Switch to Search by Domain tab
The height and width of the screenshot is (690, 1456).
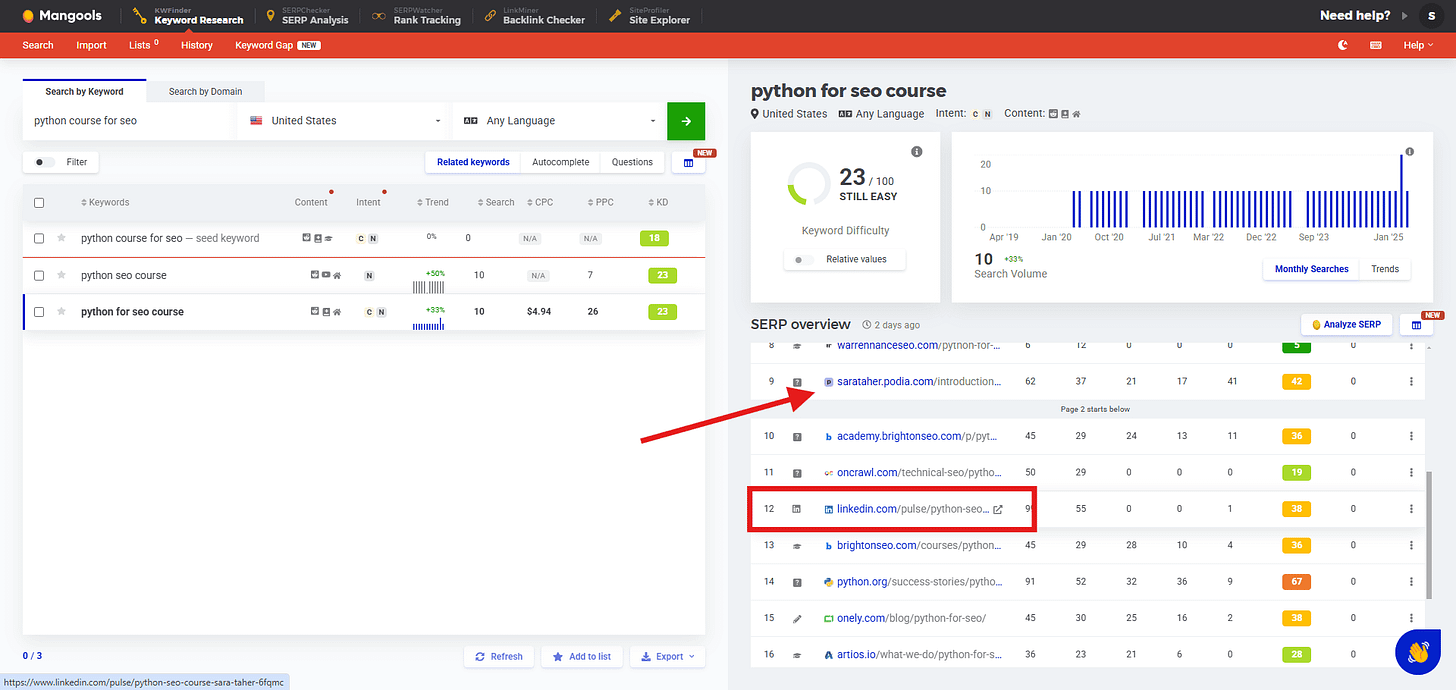point(205,91)
